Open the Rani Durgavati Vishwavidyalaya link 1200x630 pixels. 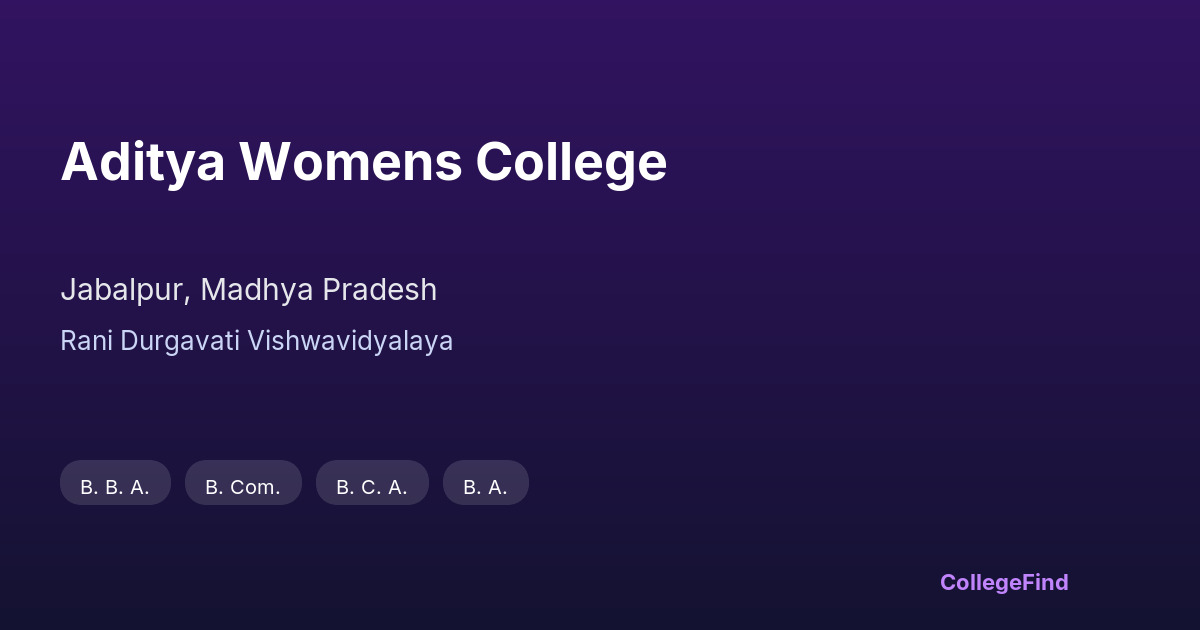(256, 341)
